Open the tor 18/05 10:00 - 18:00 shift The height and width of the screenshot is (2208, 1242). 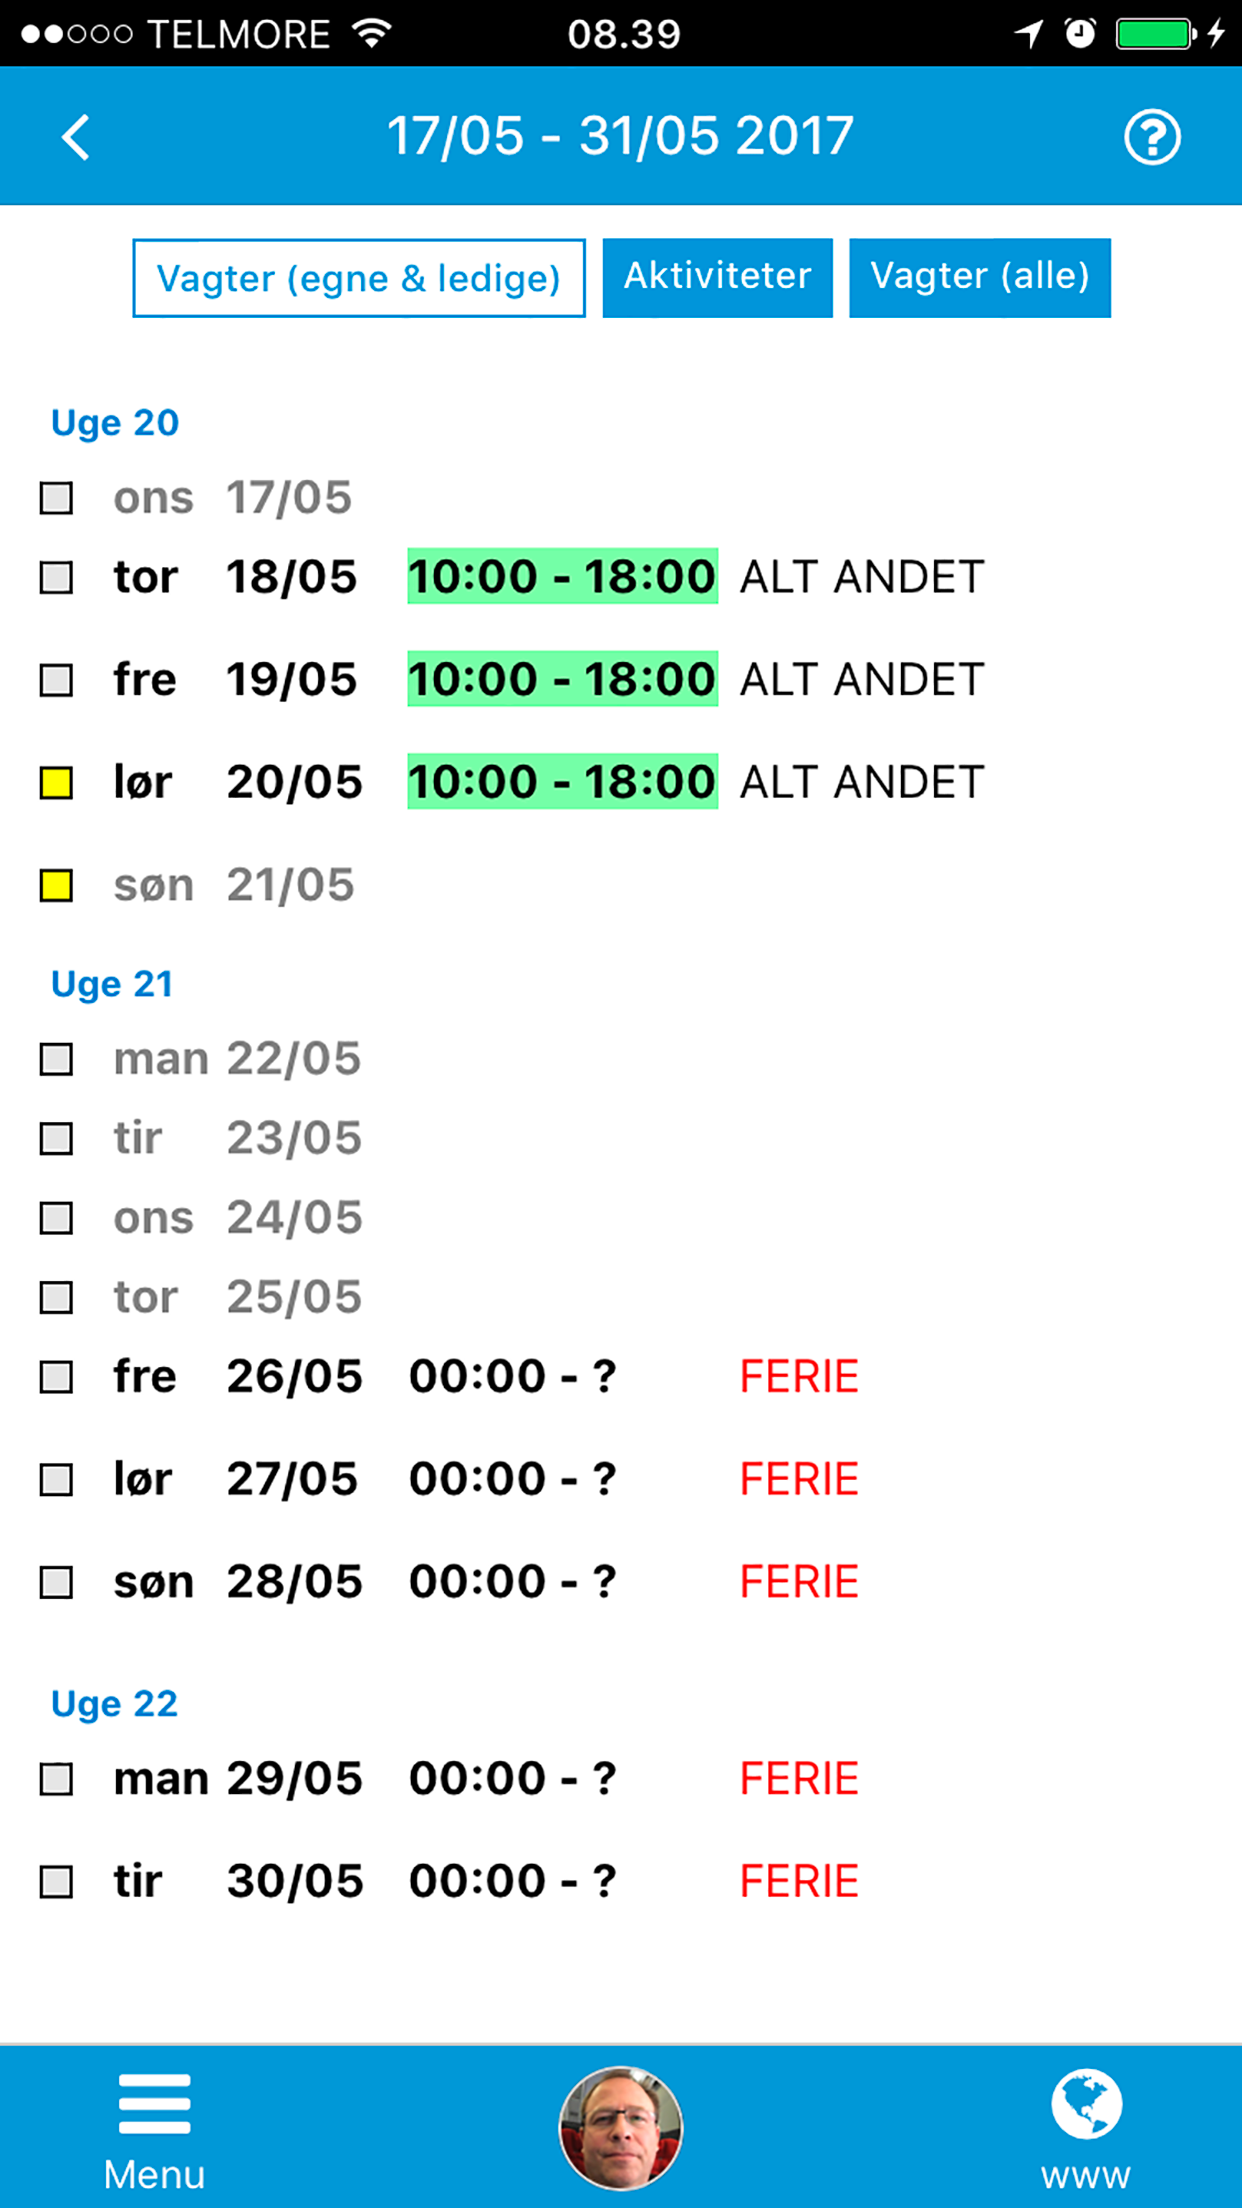562,577
